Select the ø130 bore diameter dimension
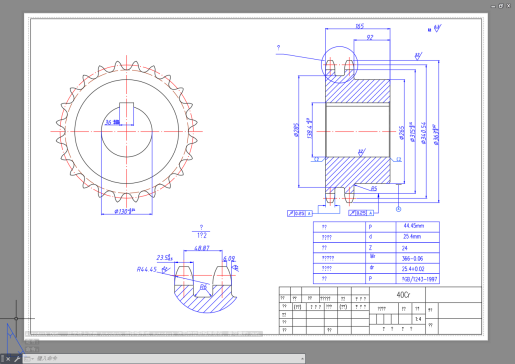This screenshot has height=364, width=515. 124,211
